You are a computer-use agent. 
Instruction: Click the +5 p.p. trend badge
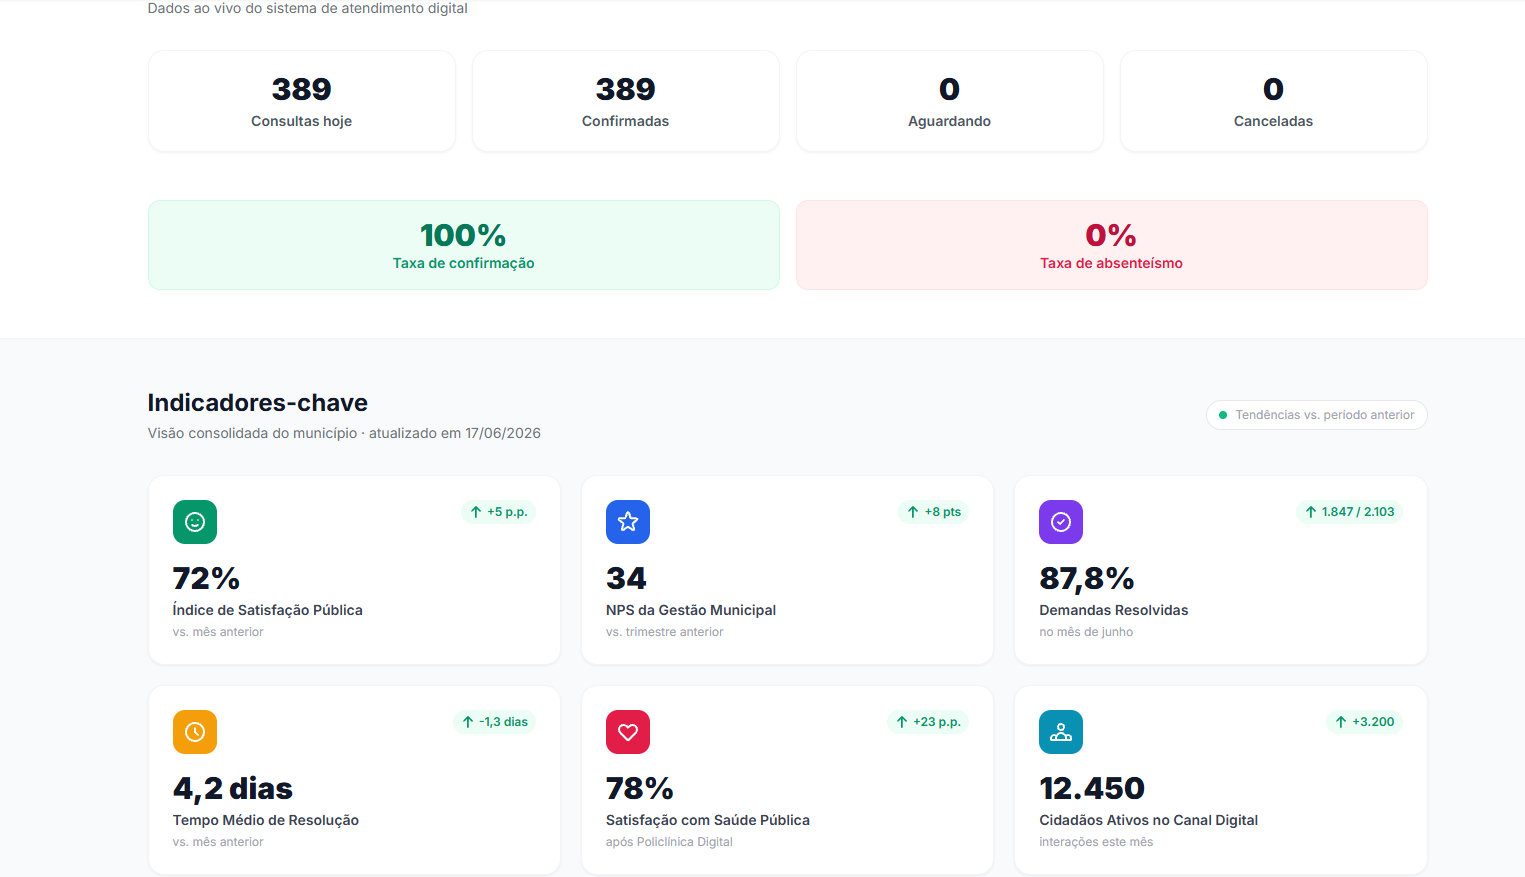pos(498,512)
